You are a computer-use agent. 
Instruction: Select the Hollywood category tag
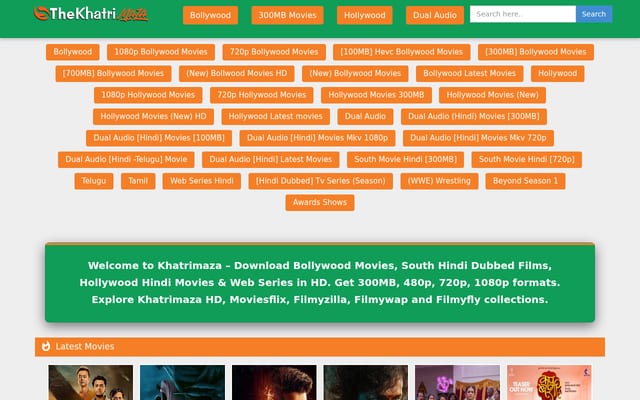pos(558,73)
